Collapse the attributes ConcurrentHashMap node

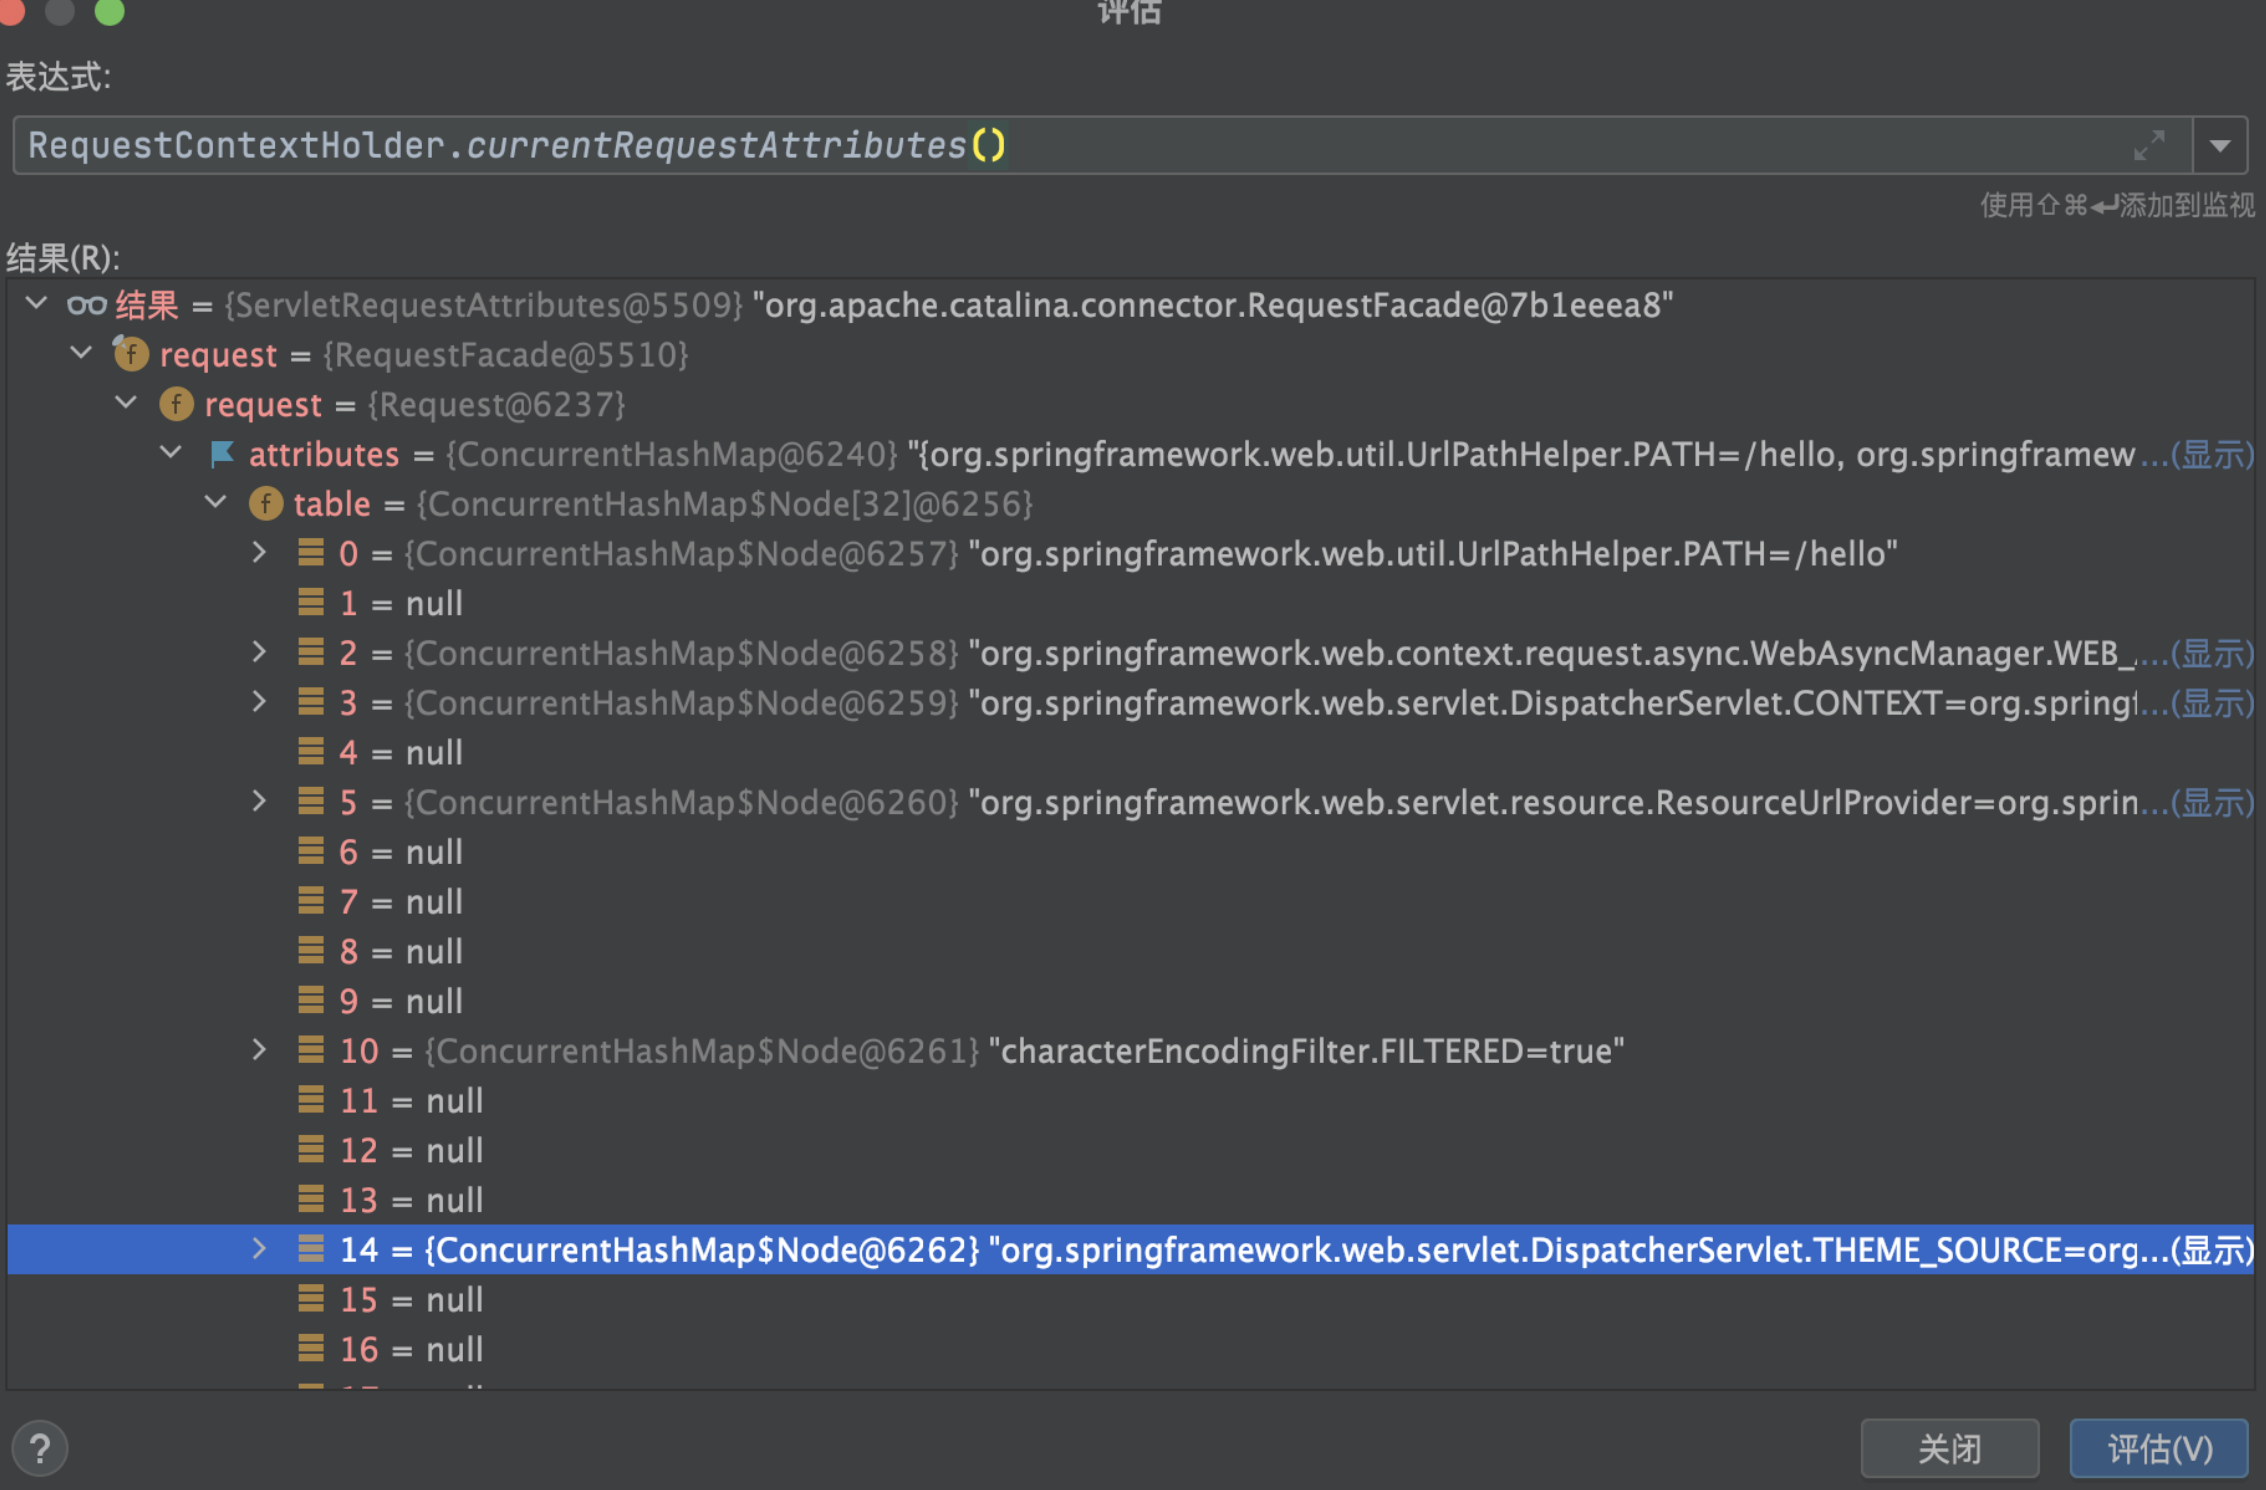pyautogui.click(x=171, y=453)
